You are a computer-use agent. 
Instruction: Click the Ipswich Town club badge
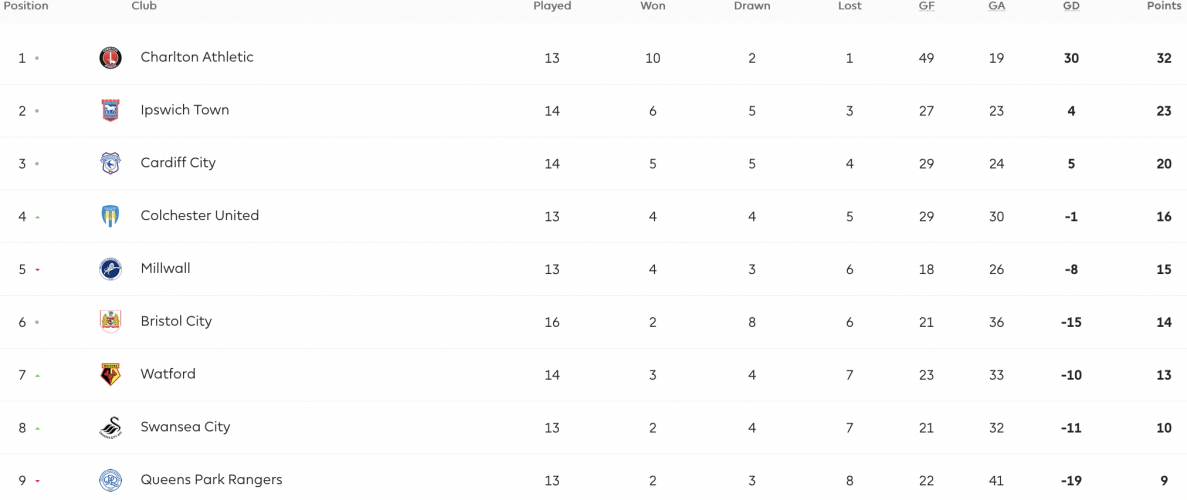tap(111, 111)
